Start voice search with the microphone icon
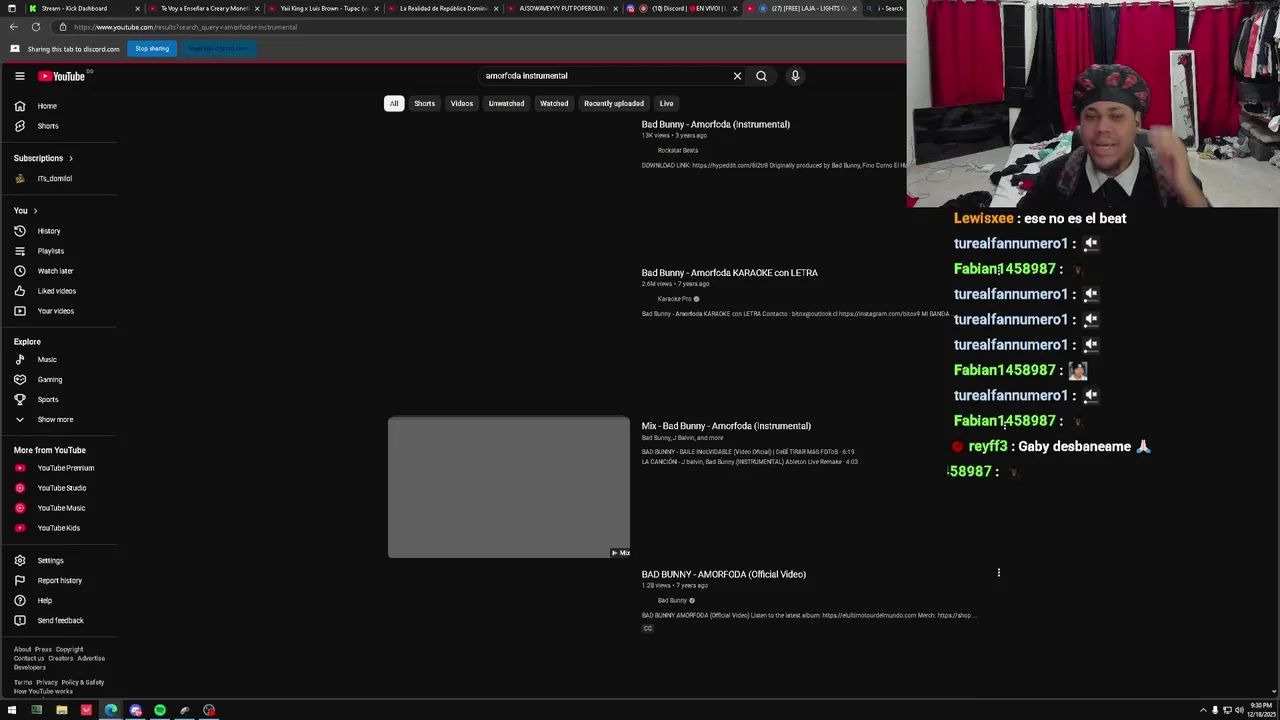The height and width of the screenshot is (720, 1280). tap(795, 76)
